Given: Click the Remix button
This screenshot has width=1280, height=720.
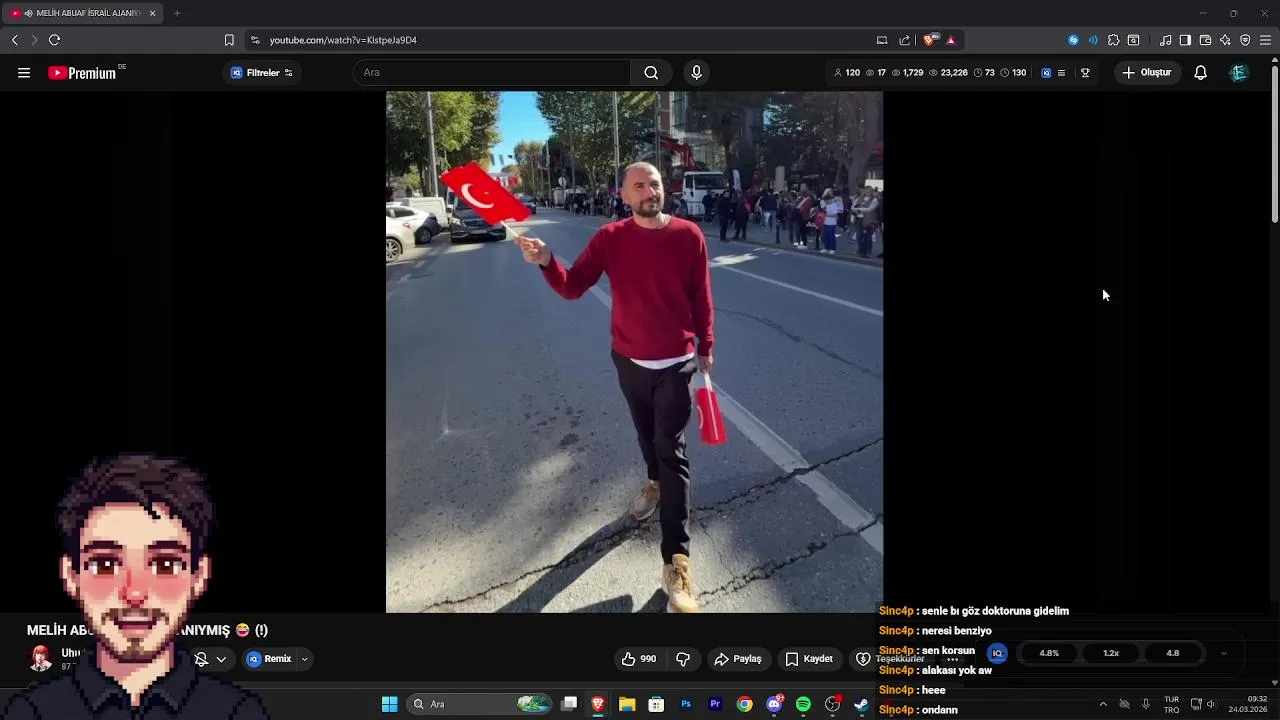Looking at the screenshot, I should 270,659.
